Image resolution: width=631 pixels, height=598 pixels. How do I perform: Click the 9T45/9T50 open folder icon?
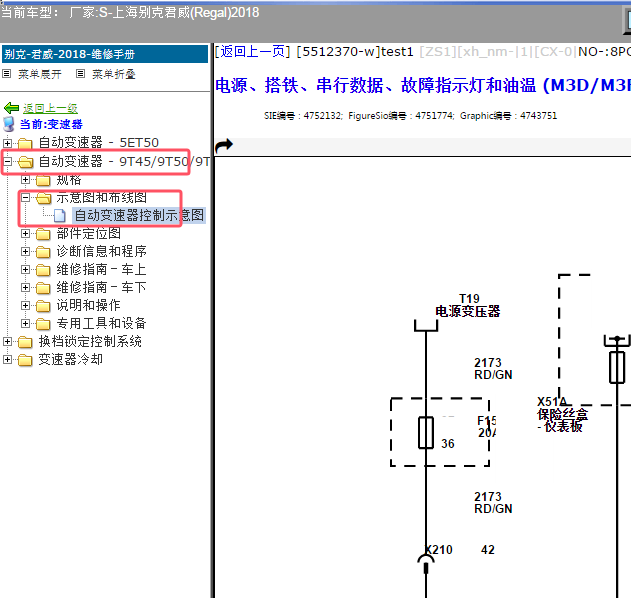pos(26,162)
